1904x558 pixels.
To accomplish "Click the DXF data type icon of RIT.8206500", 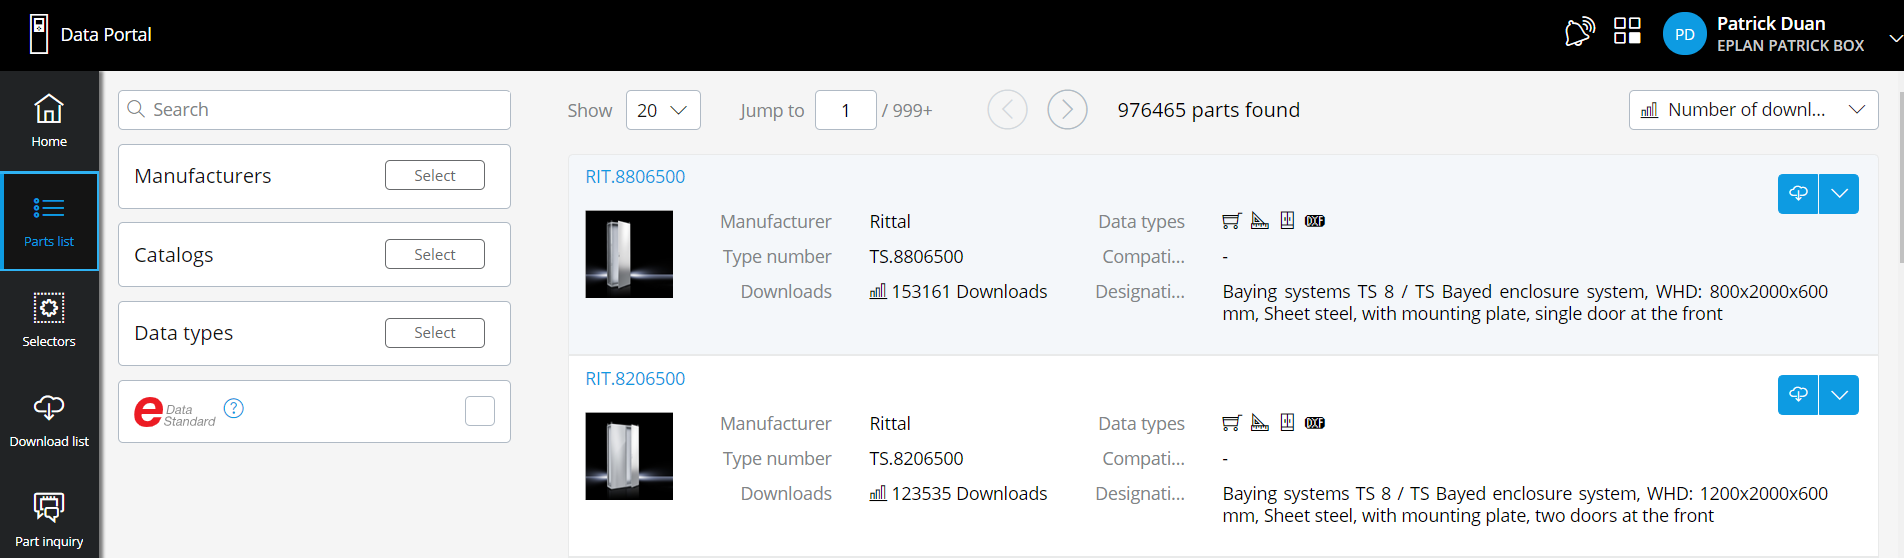I will (x=1315, y=423).
